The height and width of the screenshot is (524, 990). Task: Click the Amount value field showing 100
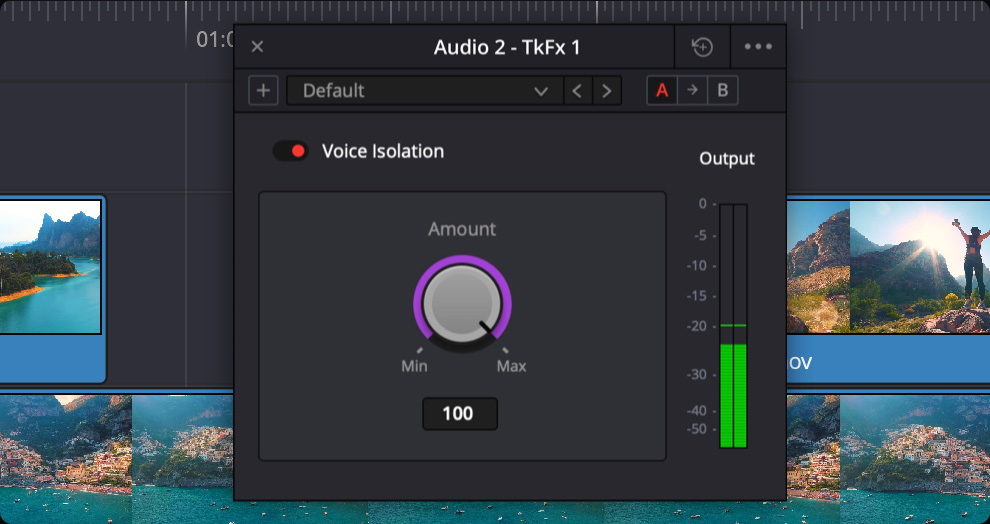pos(460,414)
